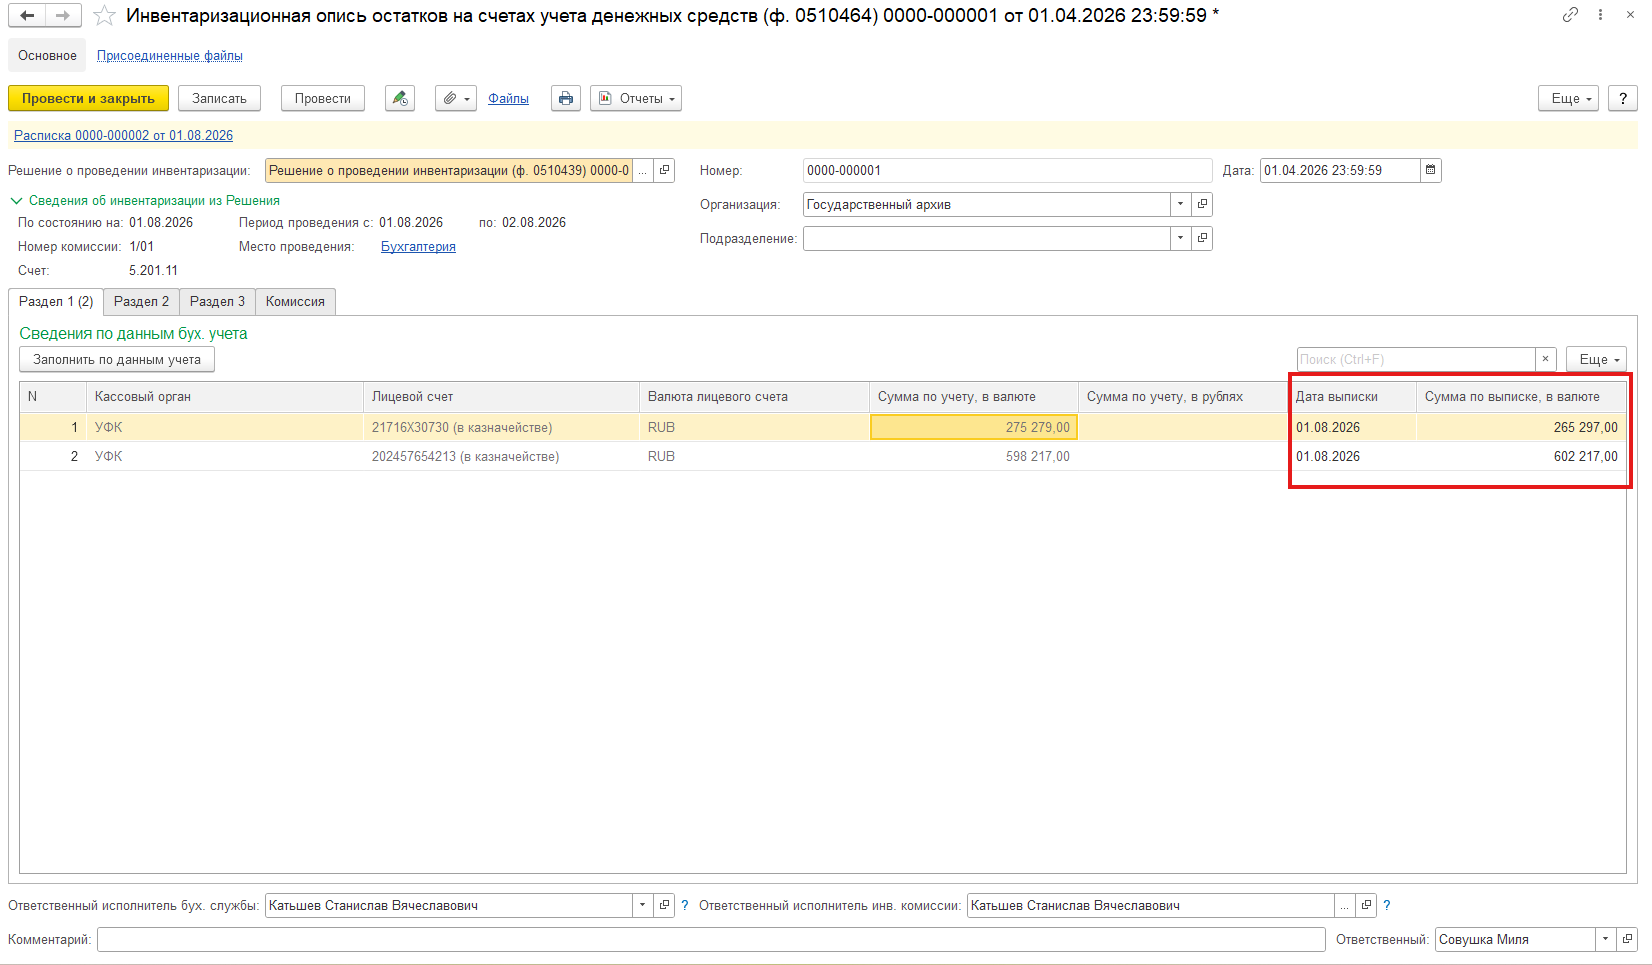The image size is (1652, 965).
Task: Expand the Организация dropdown list
Action: (x=1181, y=204)
